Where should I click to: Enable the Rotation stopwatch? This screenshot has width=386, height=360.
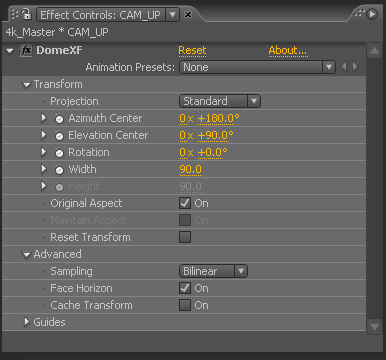tap(59, 153)
